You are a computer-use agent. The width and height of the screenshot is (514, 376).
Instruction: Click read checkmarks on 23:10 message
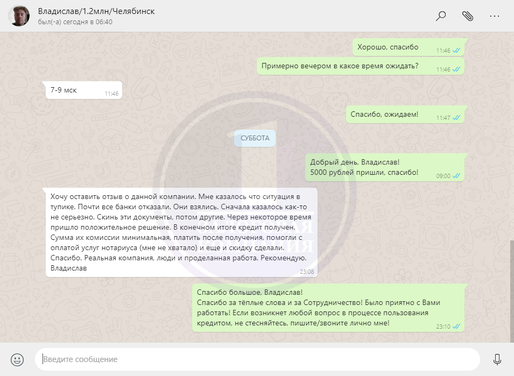(x=456, y=326)
